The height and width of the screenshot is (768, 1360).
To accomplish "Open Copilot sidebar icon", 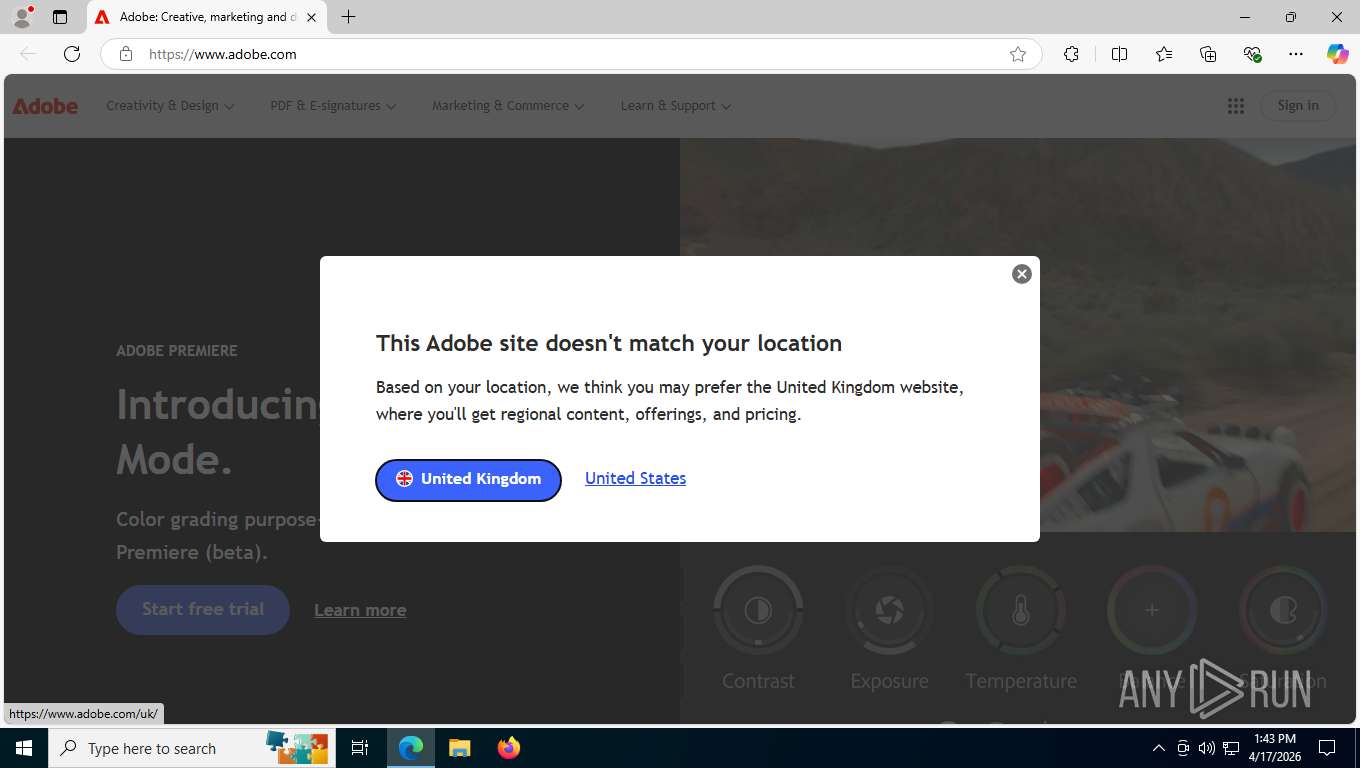I will 1337,54.
